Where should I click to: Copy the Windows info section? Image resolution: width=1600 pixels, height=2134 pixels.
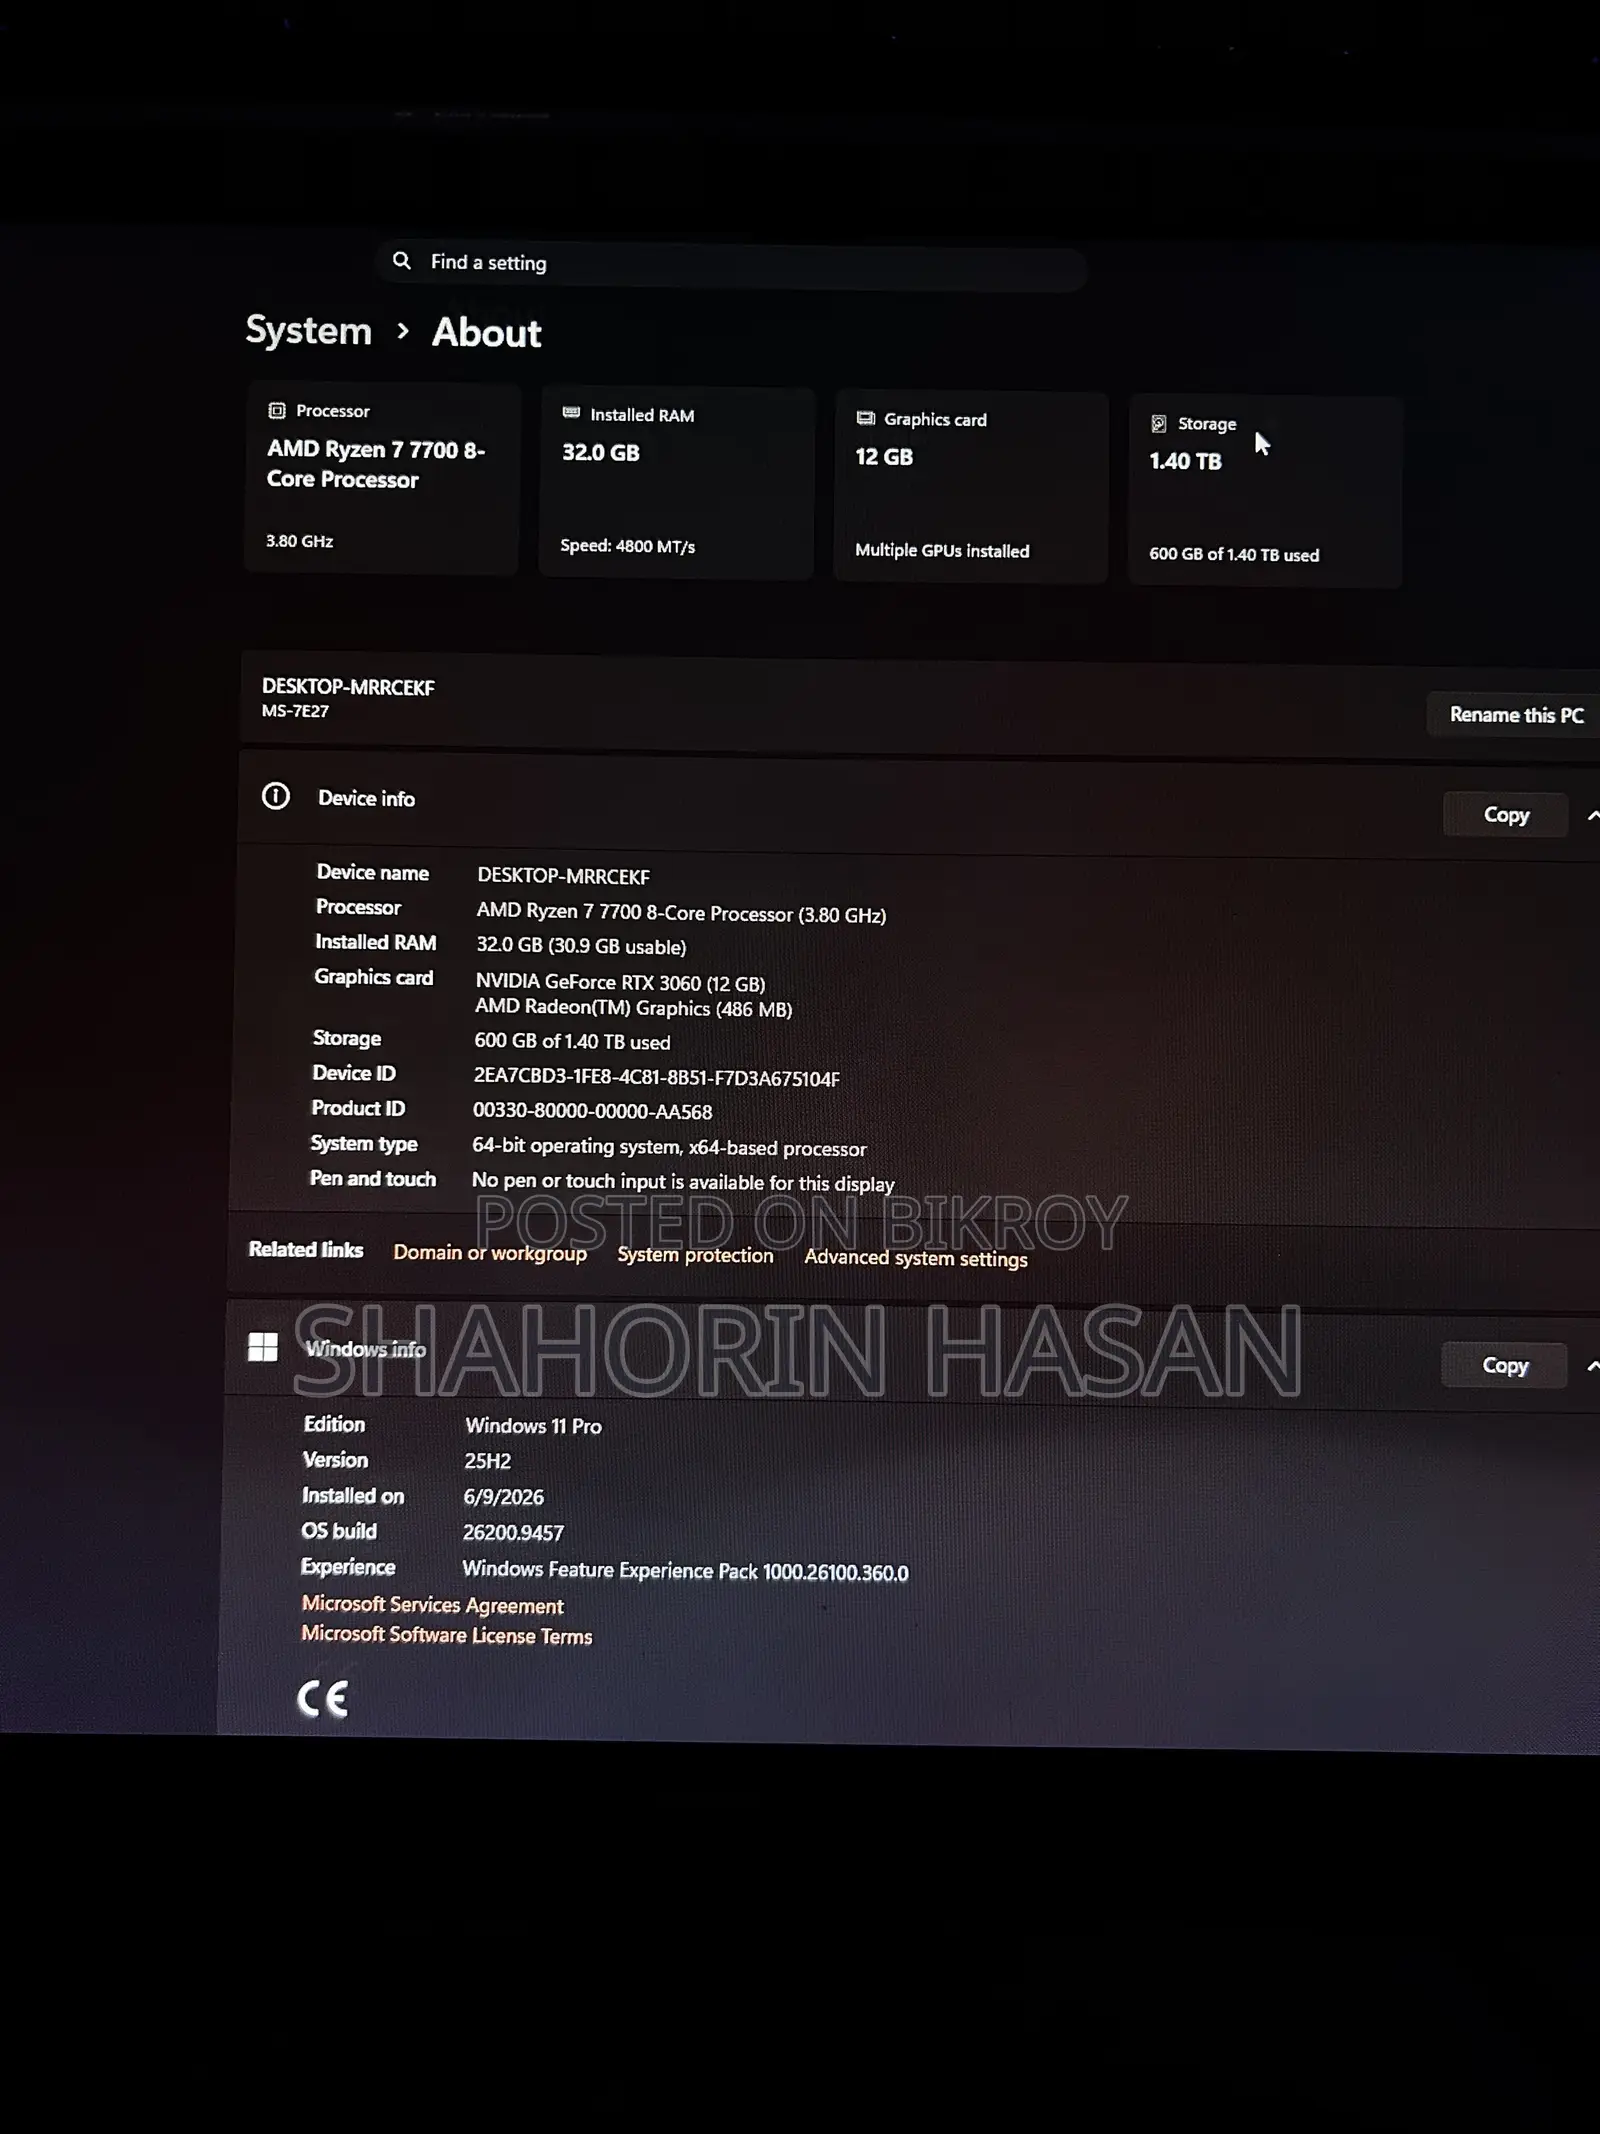[x=1504, y=1366]
